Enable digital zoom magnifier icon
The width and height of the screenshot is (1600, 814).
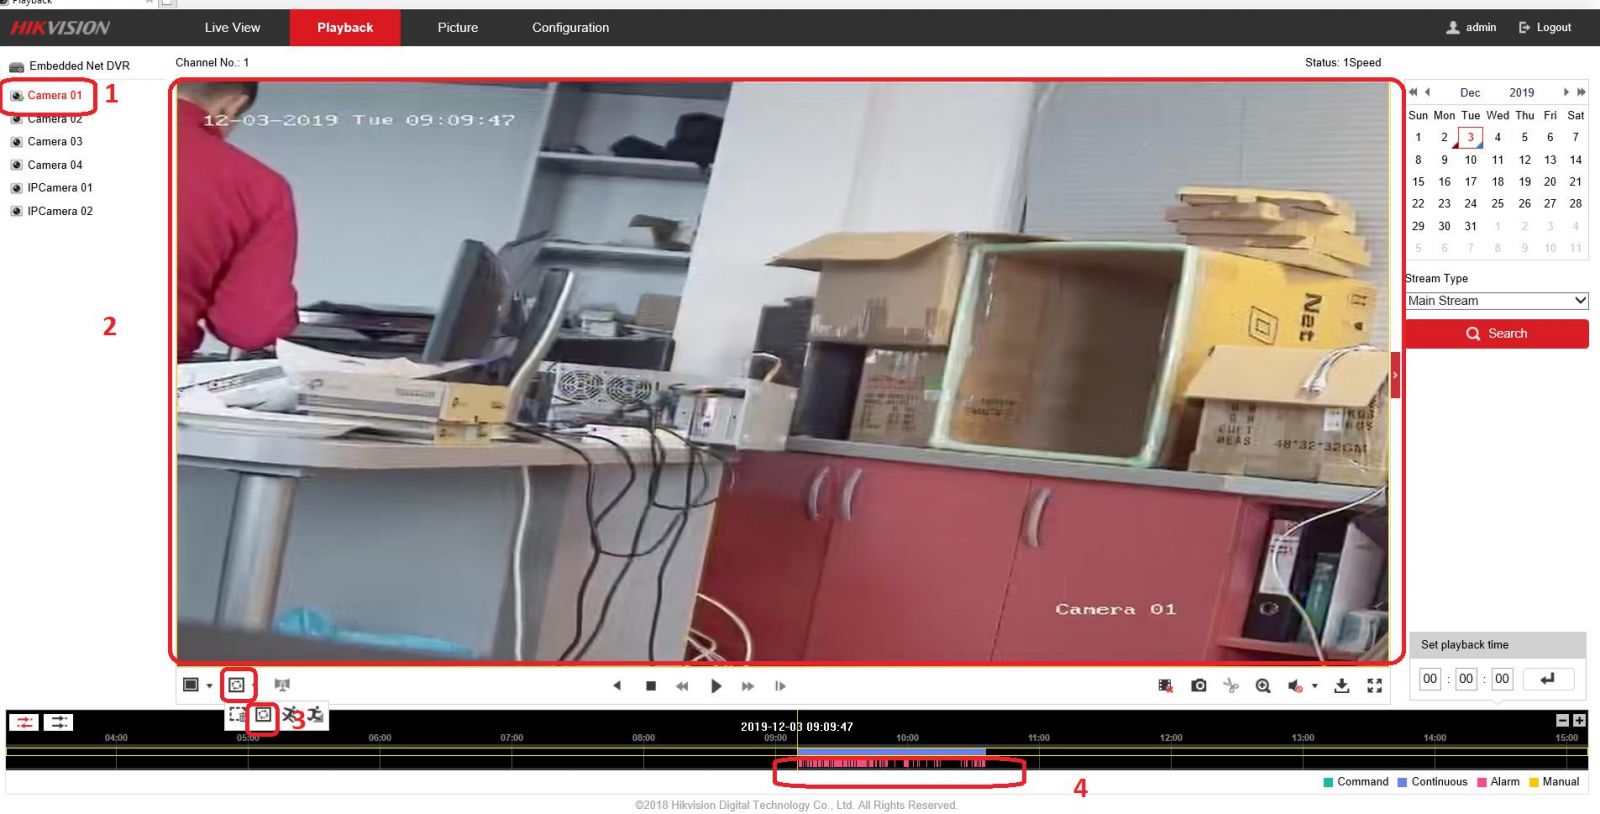1263,686
